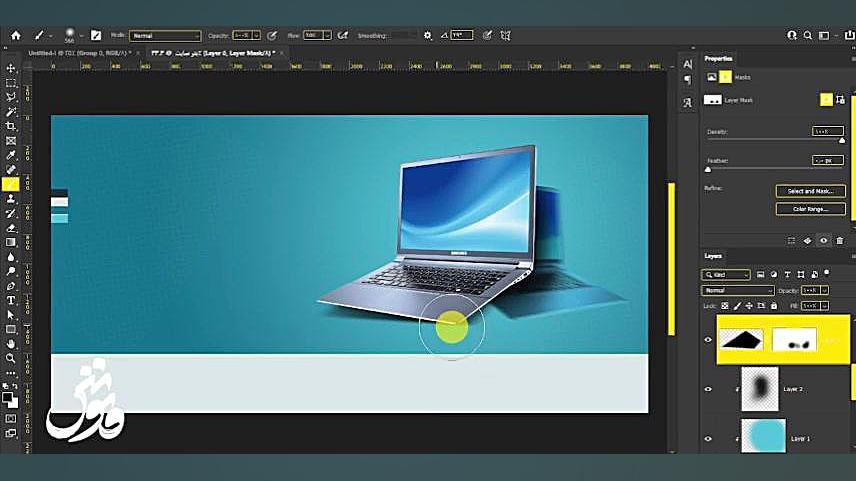Screen dimensions: 856x481
Task: Click the Home icon in options bar
Action: tap(16, 35)
